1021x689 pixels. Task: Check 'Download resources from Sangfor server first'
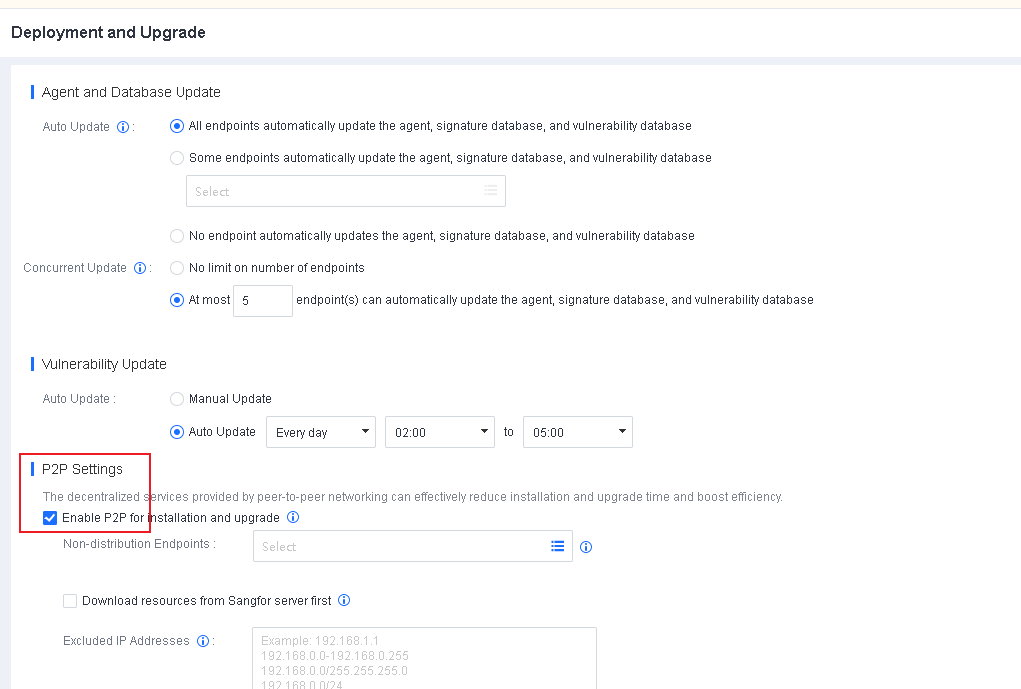pyautogui.click(x=70, y=601)
